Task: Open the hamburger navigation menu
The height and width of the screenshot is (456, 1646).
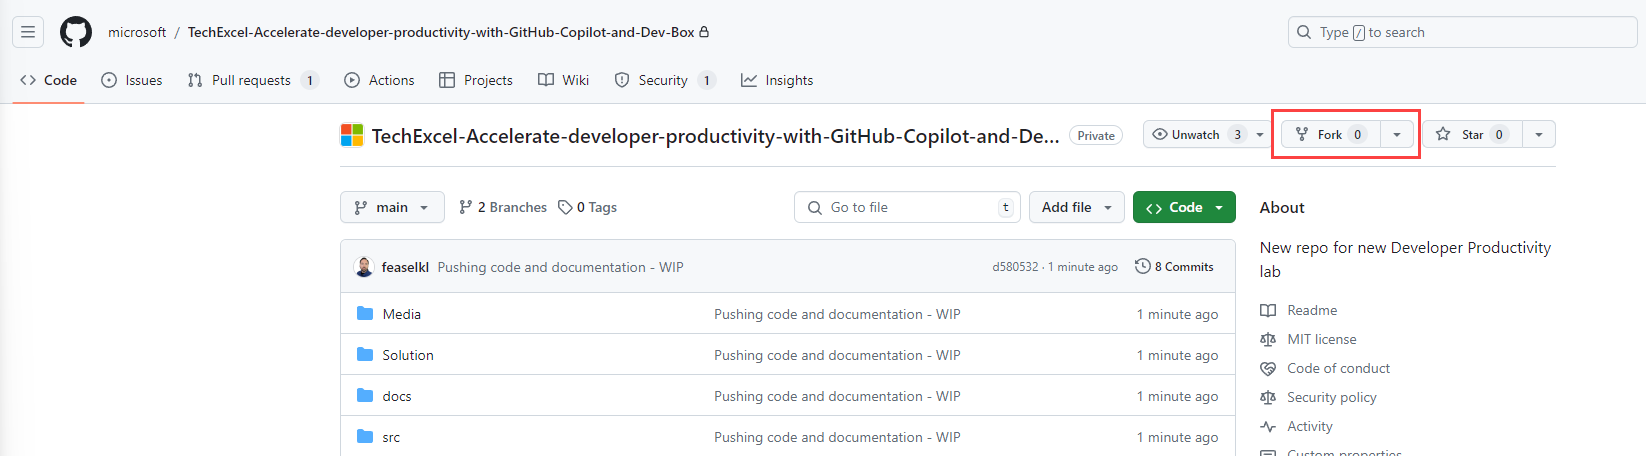Action: 28,32
